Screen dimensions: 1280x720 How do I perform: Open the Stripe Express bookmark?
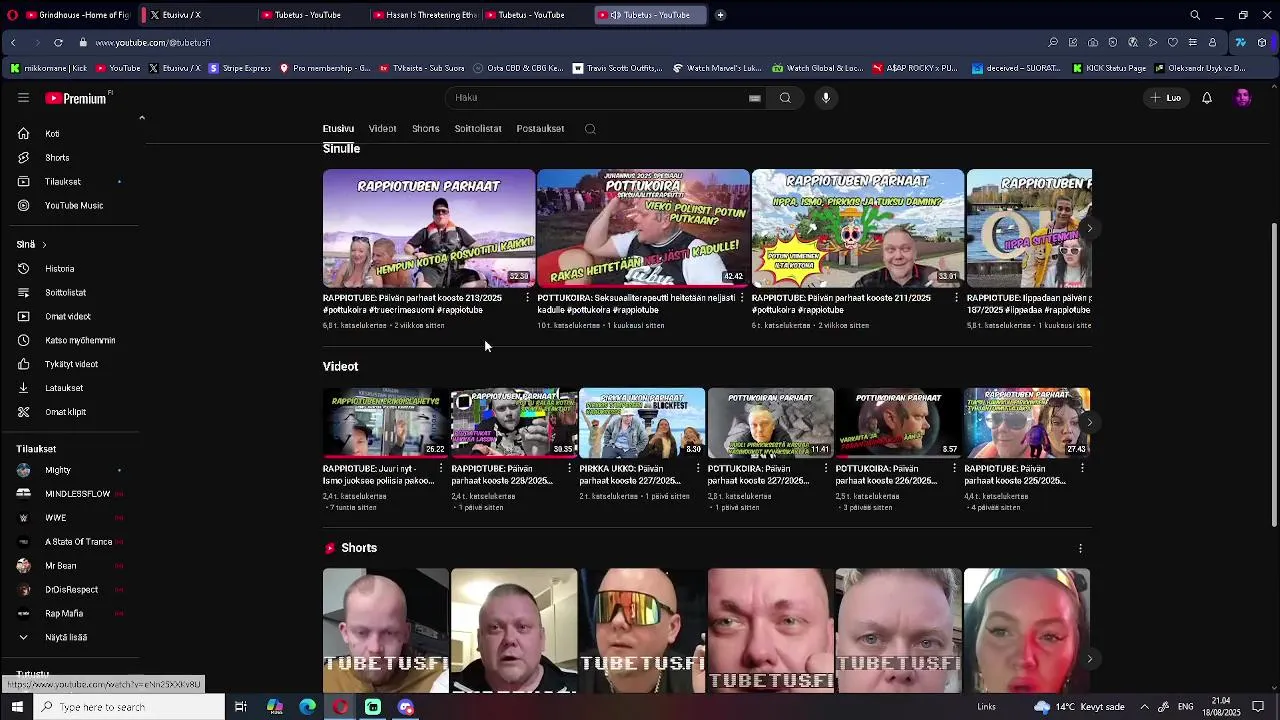pyautogui.click(x=239, y=68)
